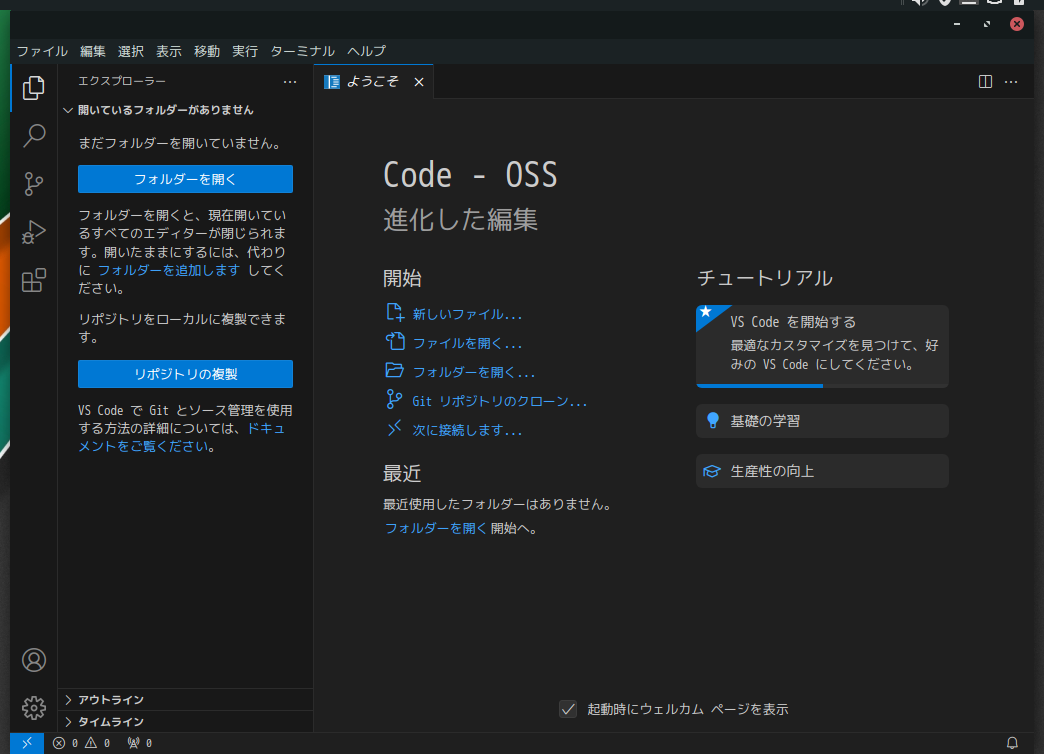
Task: Open the Search view icon
Action: 33,136
